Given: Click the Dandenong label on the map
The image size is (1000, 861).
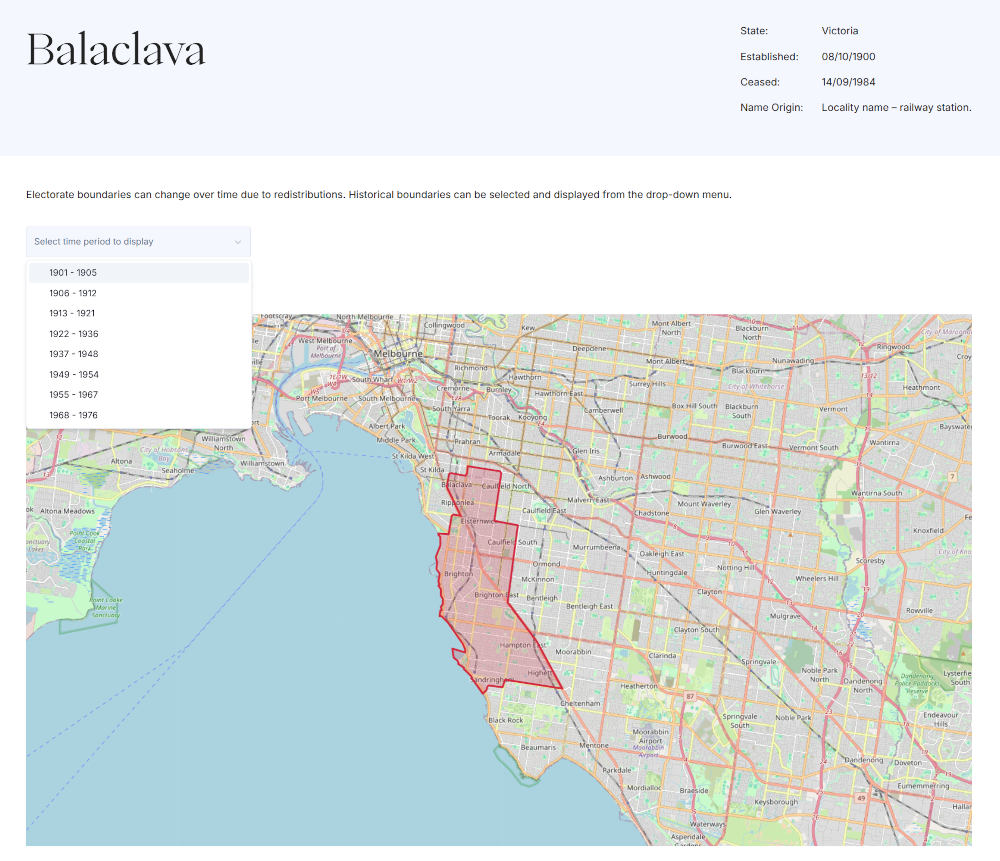Looking at the screenshot, I should (864, 760).
